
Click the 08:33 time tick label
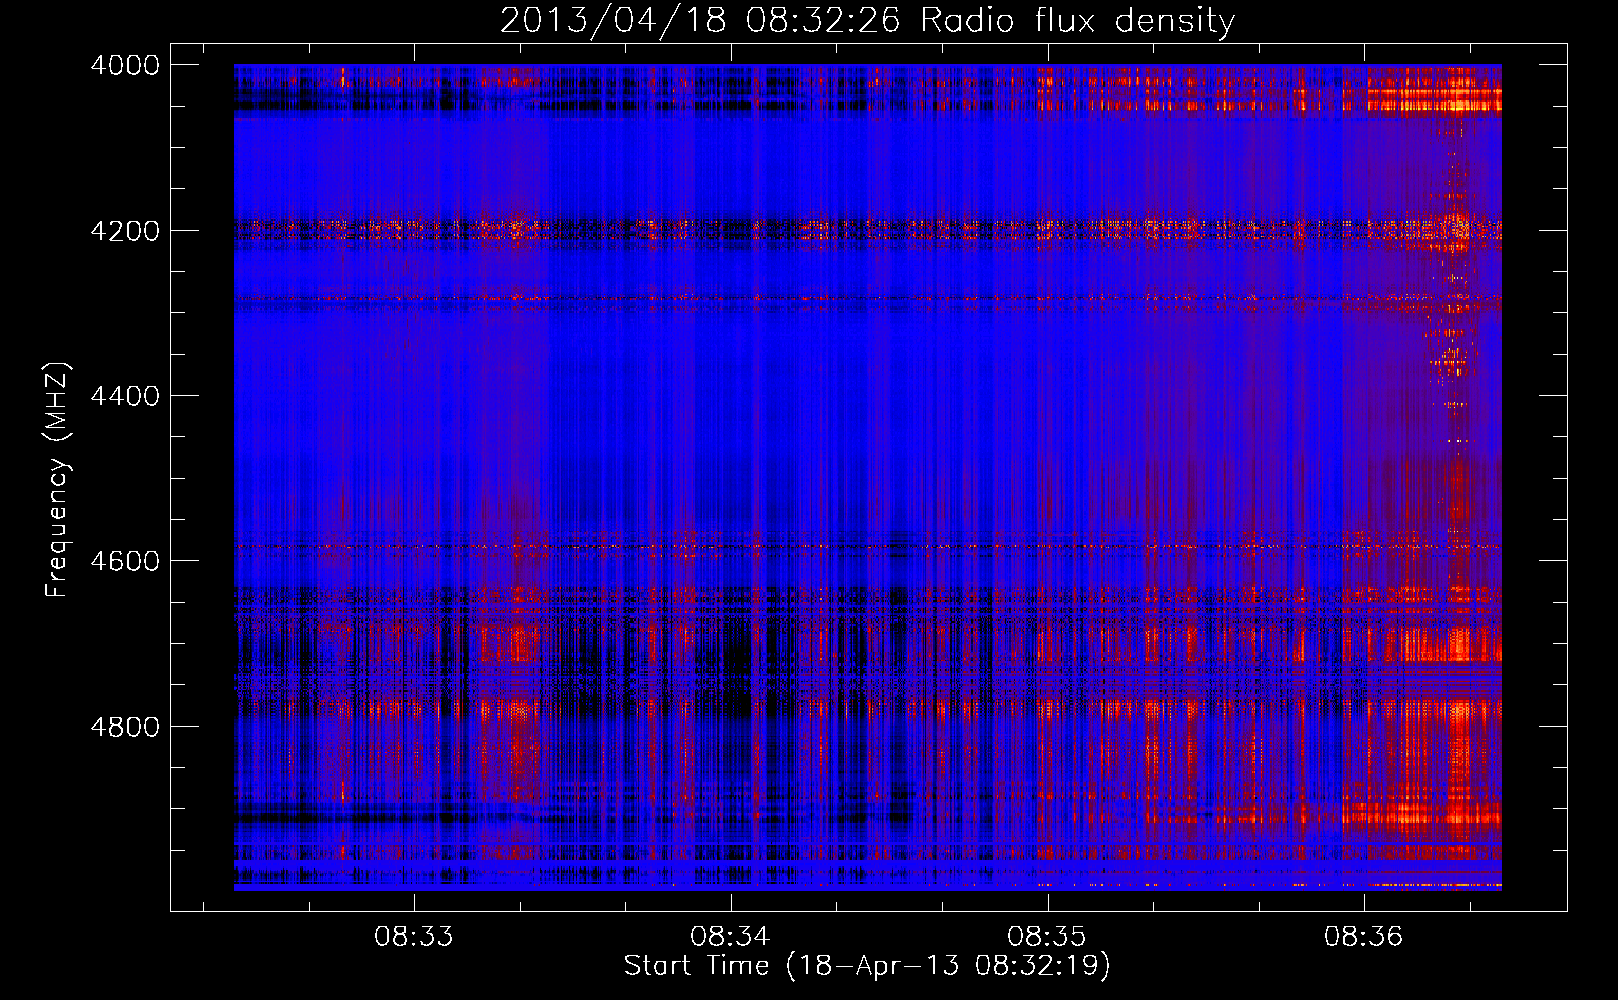pos(413,937)
